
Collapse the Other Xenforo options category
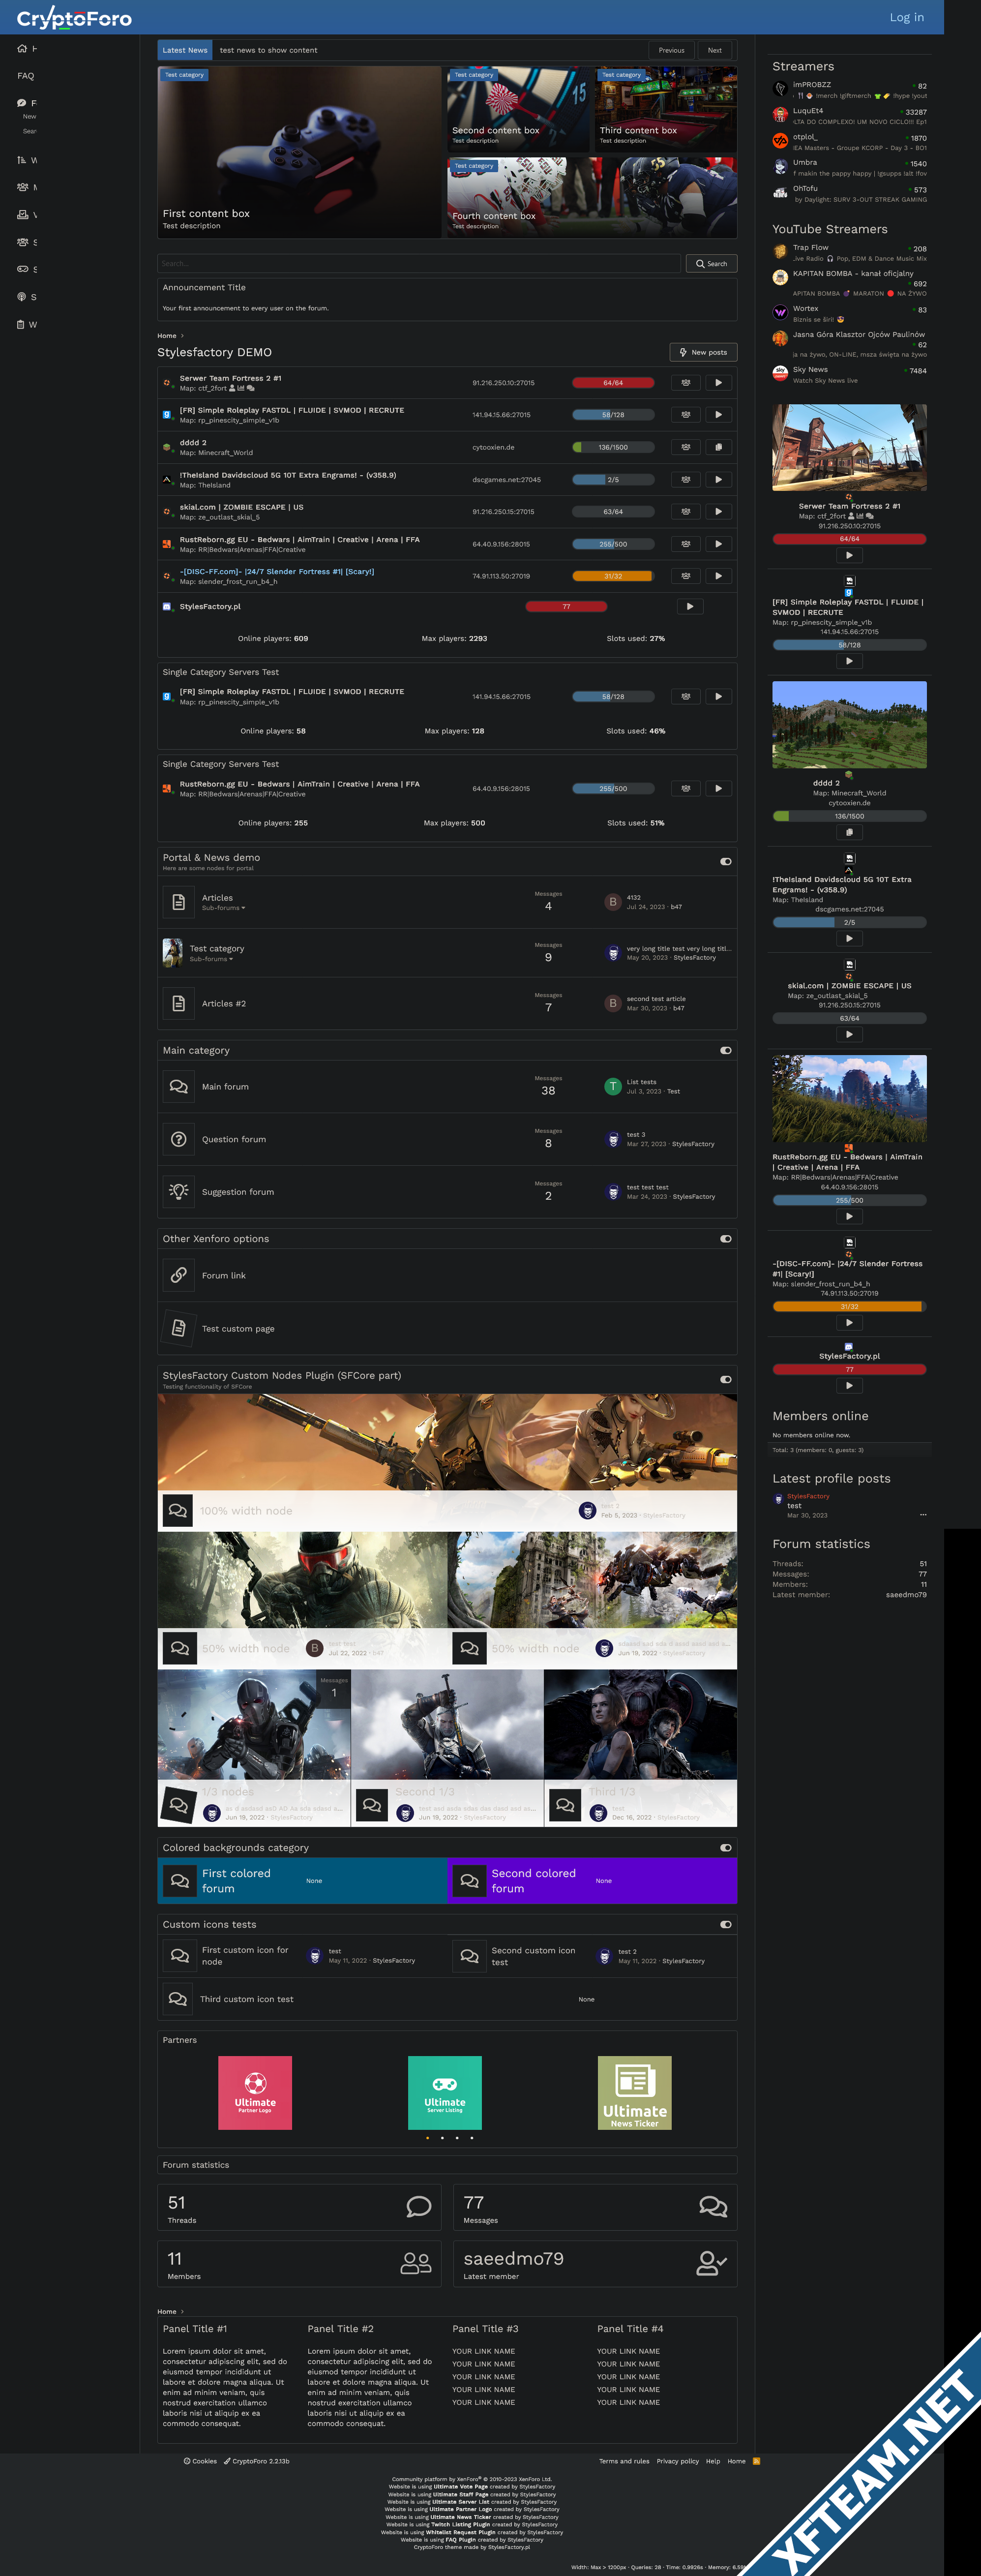[726, 1239]
